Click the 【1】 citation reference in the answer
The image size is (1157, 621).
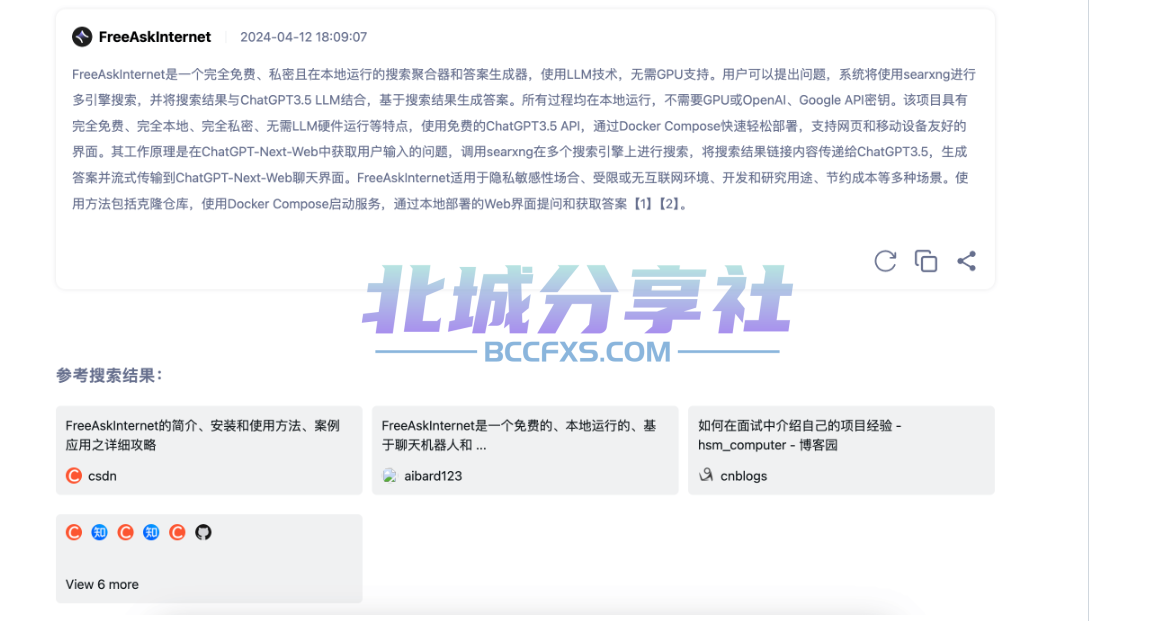(x=643, y=204)
